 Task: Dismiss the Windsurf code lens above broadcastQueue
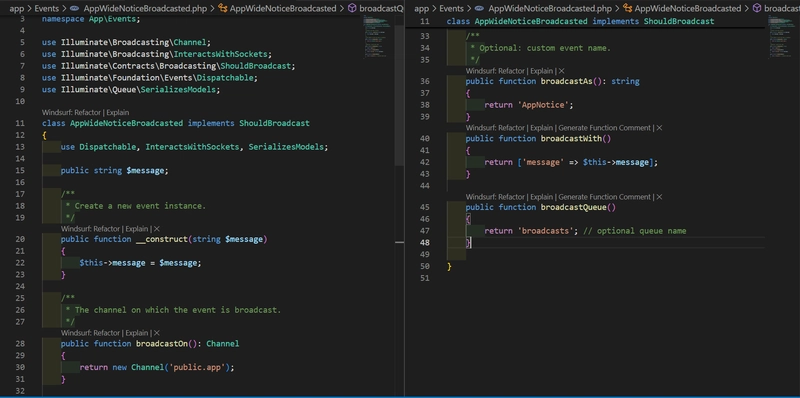point(659,196)
